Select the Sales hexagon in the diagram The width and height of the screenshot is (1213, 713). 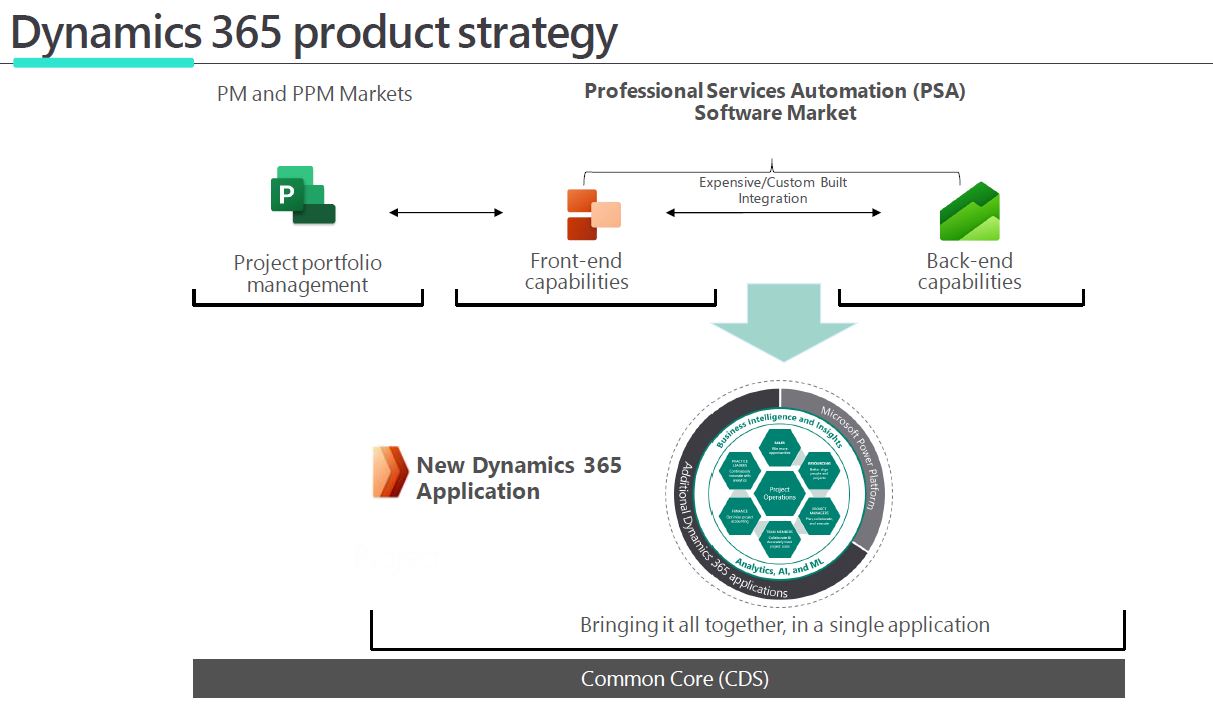[779, 447]
